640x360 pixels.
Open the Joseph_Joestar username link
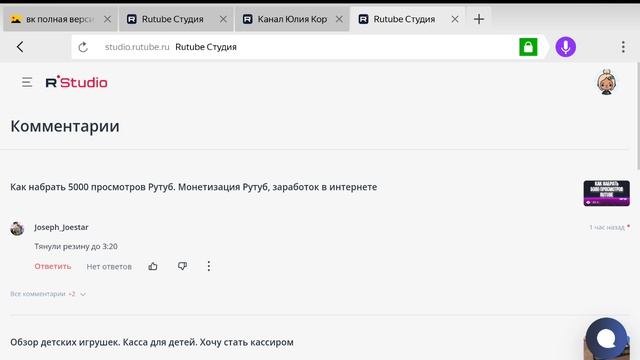tap(61, 227)
